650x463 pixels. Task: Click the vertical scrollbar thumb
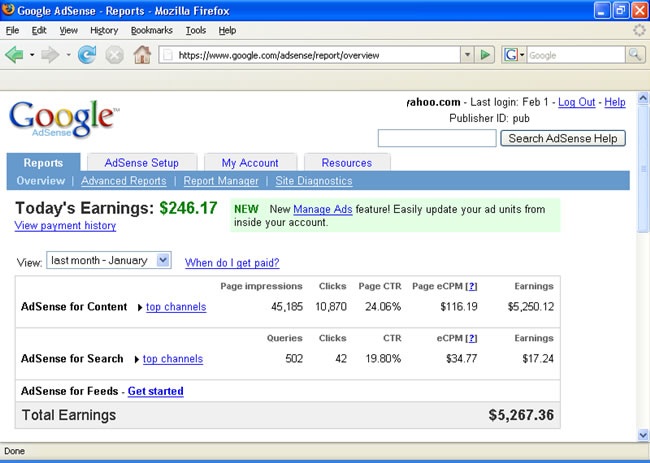point(643,169)
